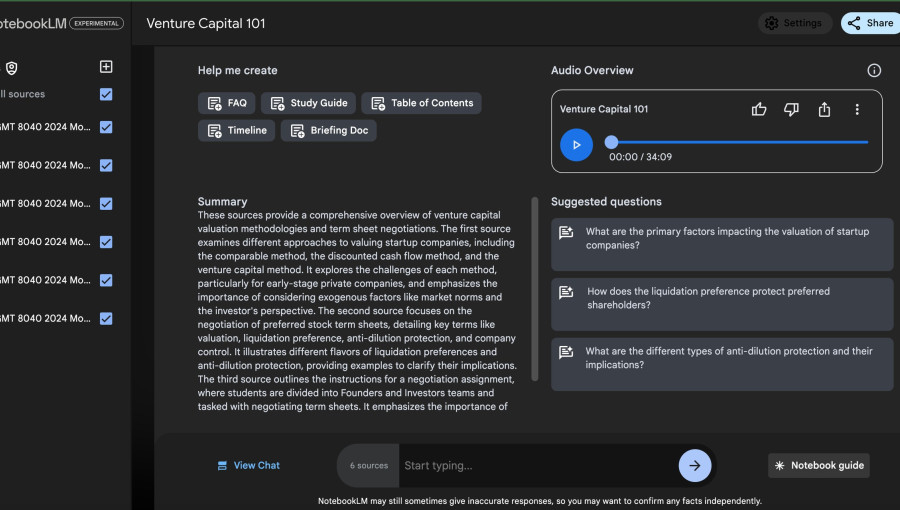Give thumbs up to audio overview
The width and height of the screenshot is (900, 510).
pos(759,109)
